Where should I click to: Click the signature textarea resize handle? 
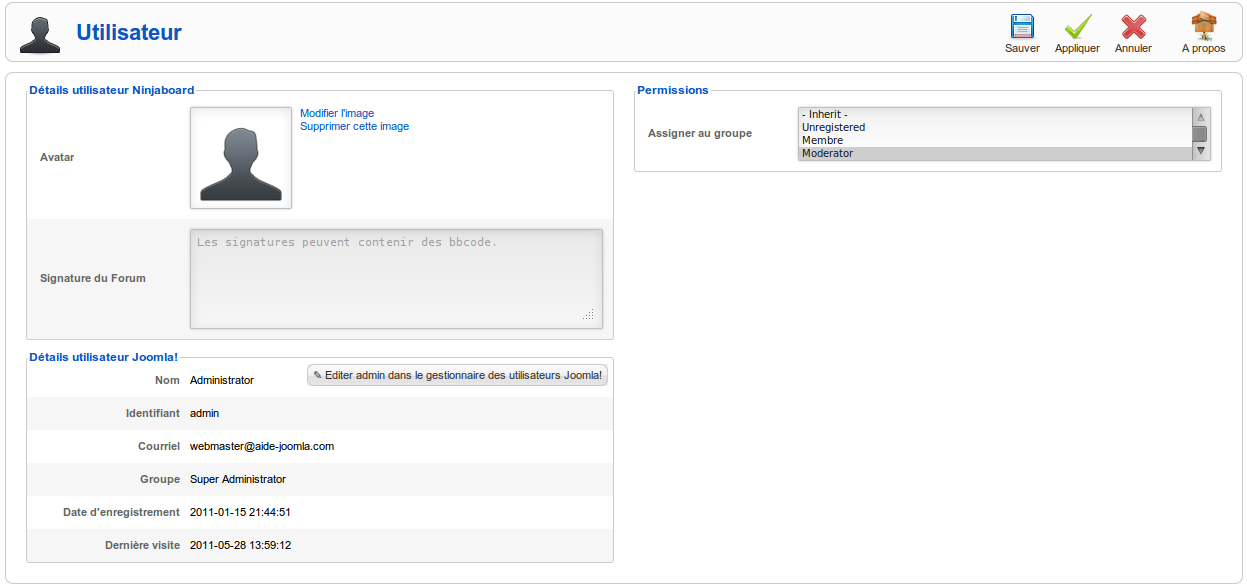click(x=589, y=315)
